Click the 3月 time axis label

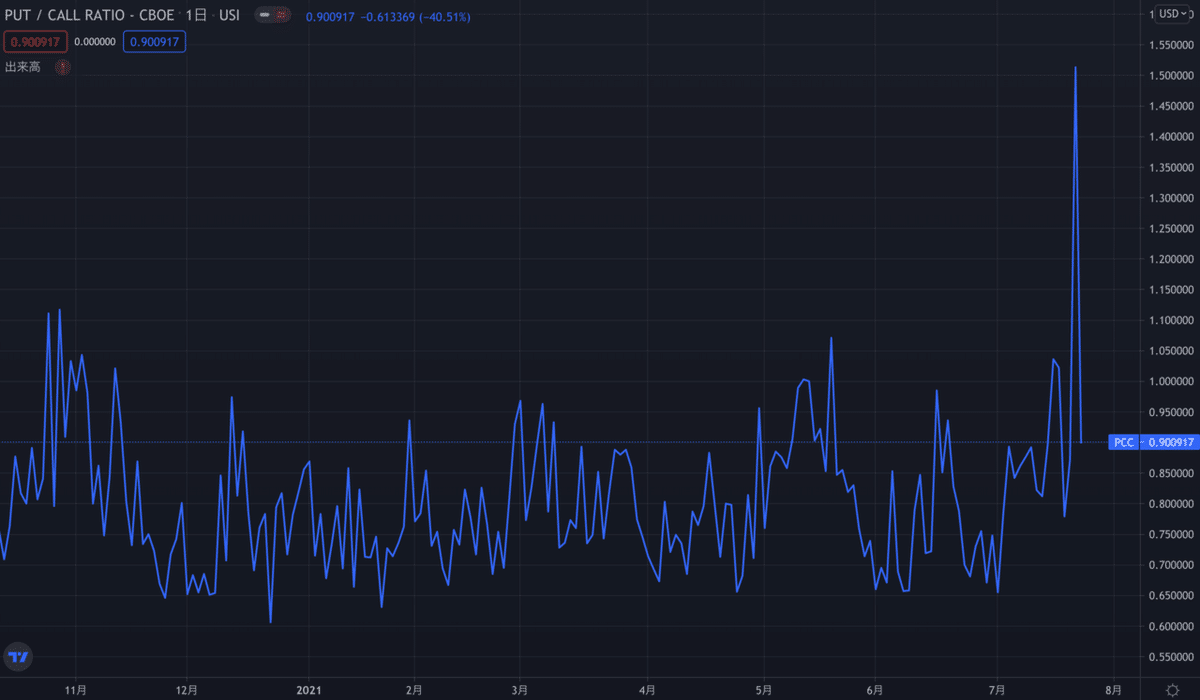click(x=519, y=690)
